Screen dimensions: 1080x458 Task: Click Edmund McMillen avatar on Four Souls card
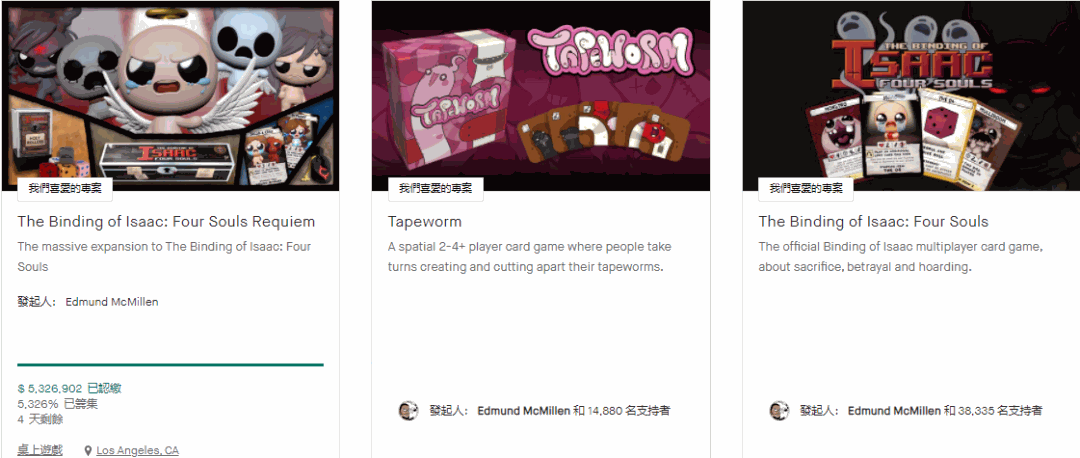(778, 410)
